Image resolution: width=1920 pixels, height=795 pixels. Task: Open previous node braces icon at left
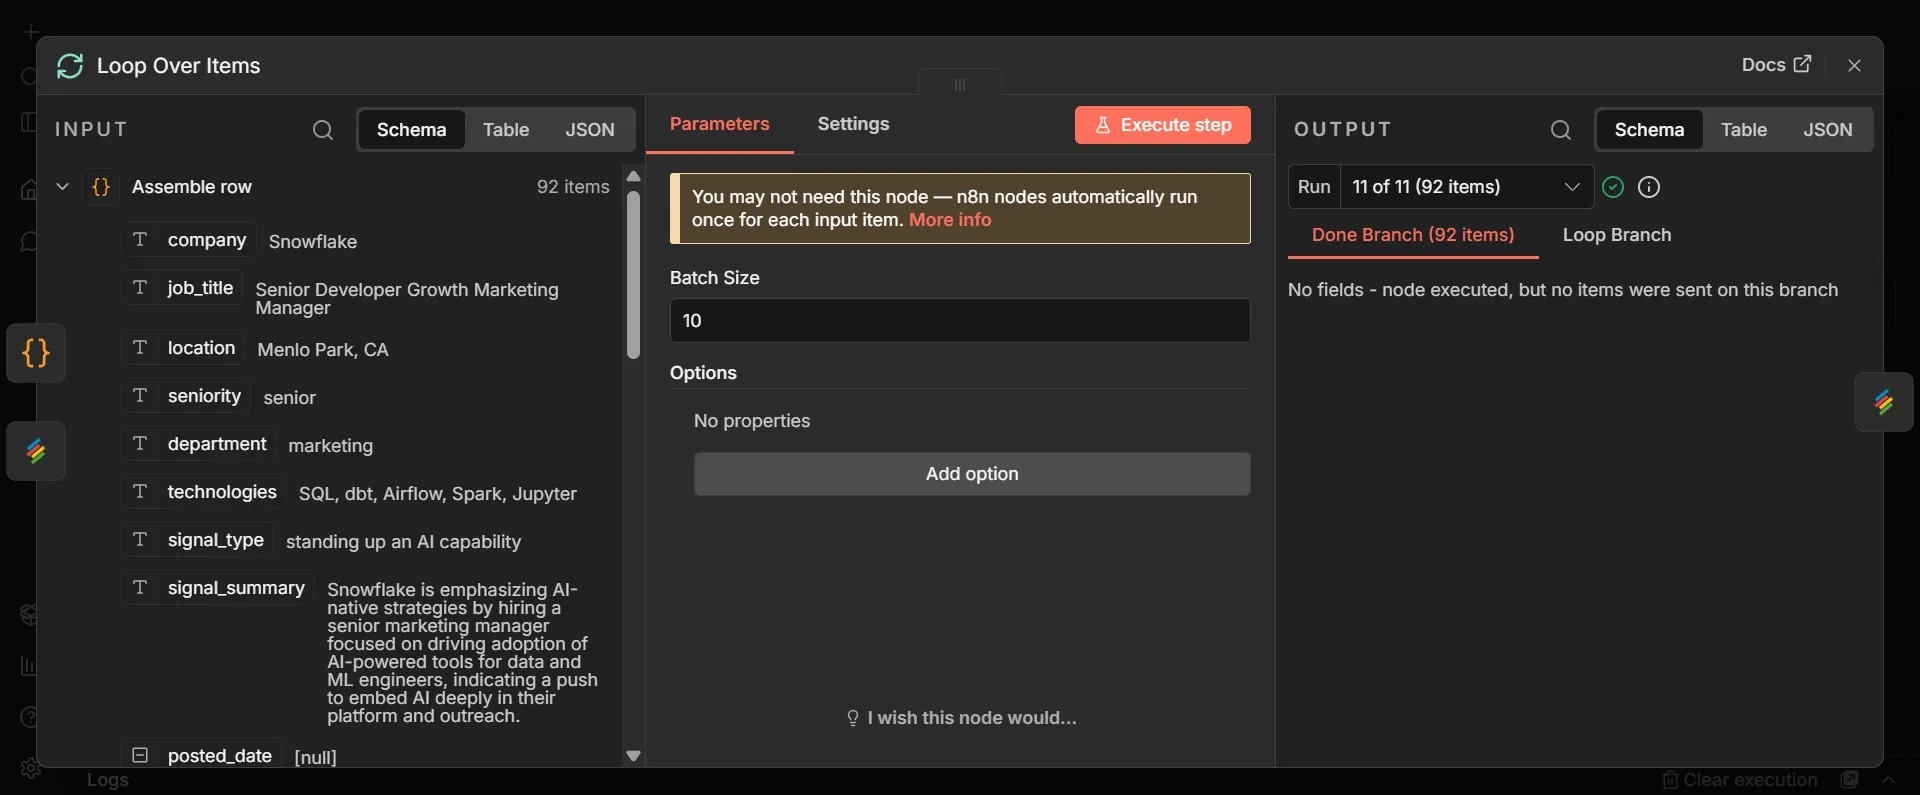[36, 353]
